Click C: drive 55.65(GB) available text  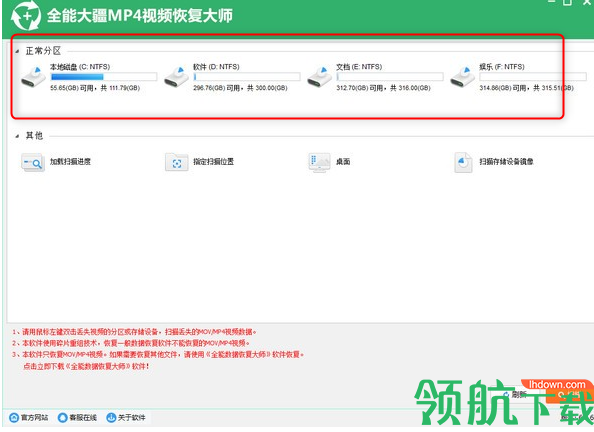pos(95,88)
